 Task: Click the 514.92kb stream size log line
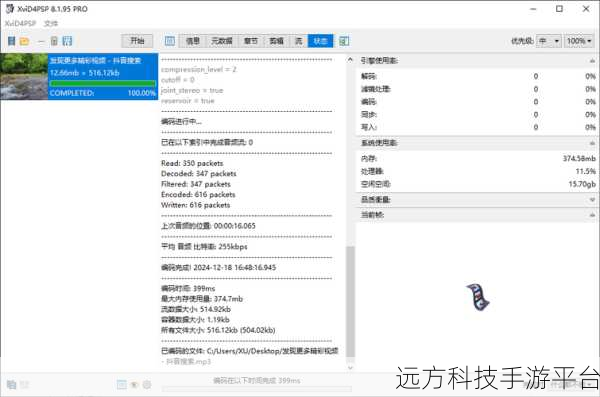point(196,309)
